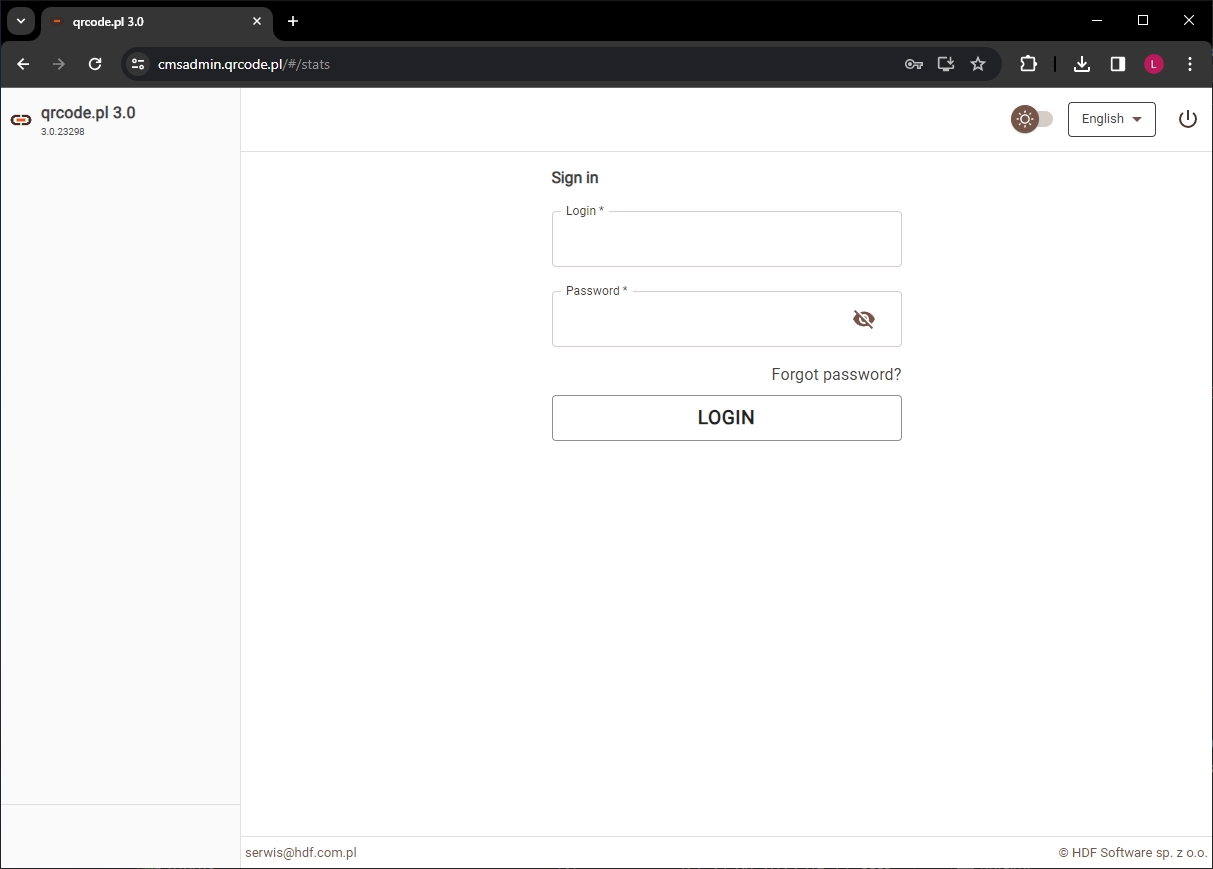Open a new browser tab

(293, 21)
